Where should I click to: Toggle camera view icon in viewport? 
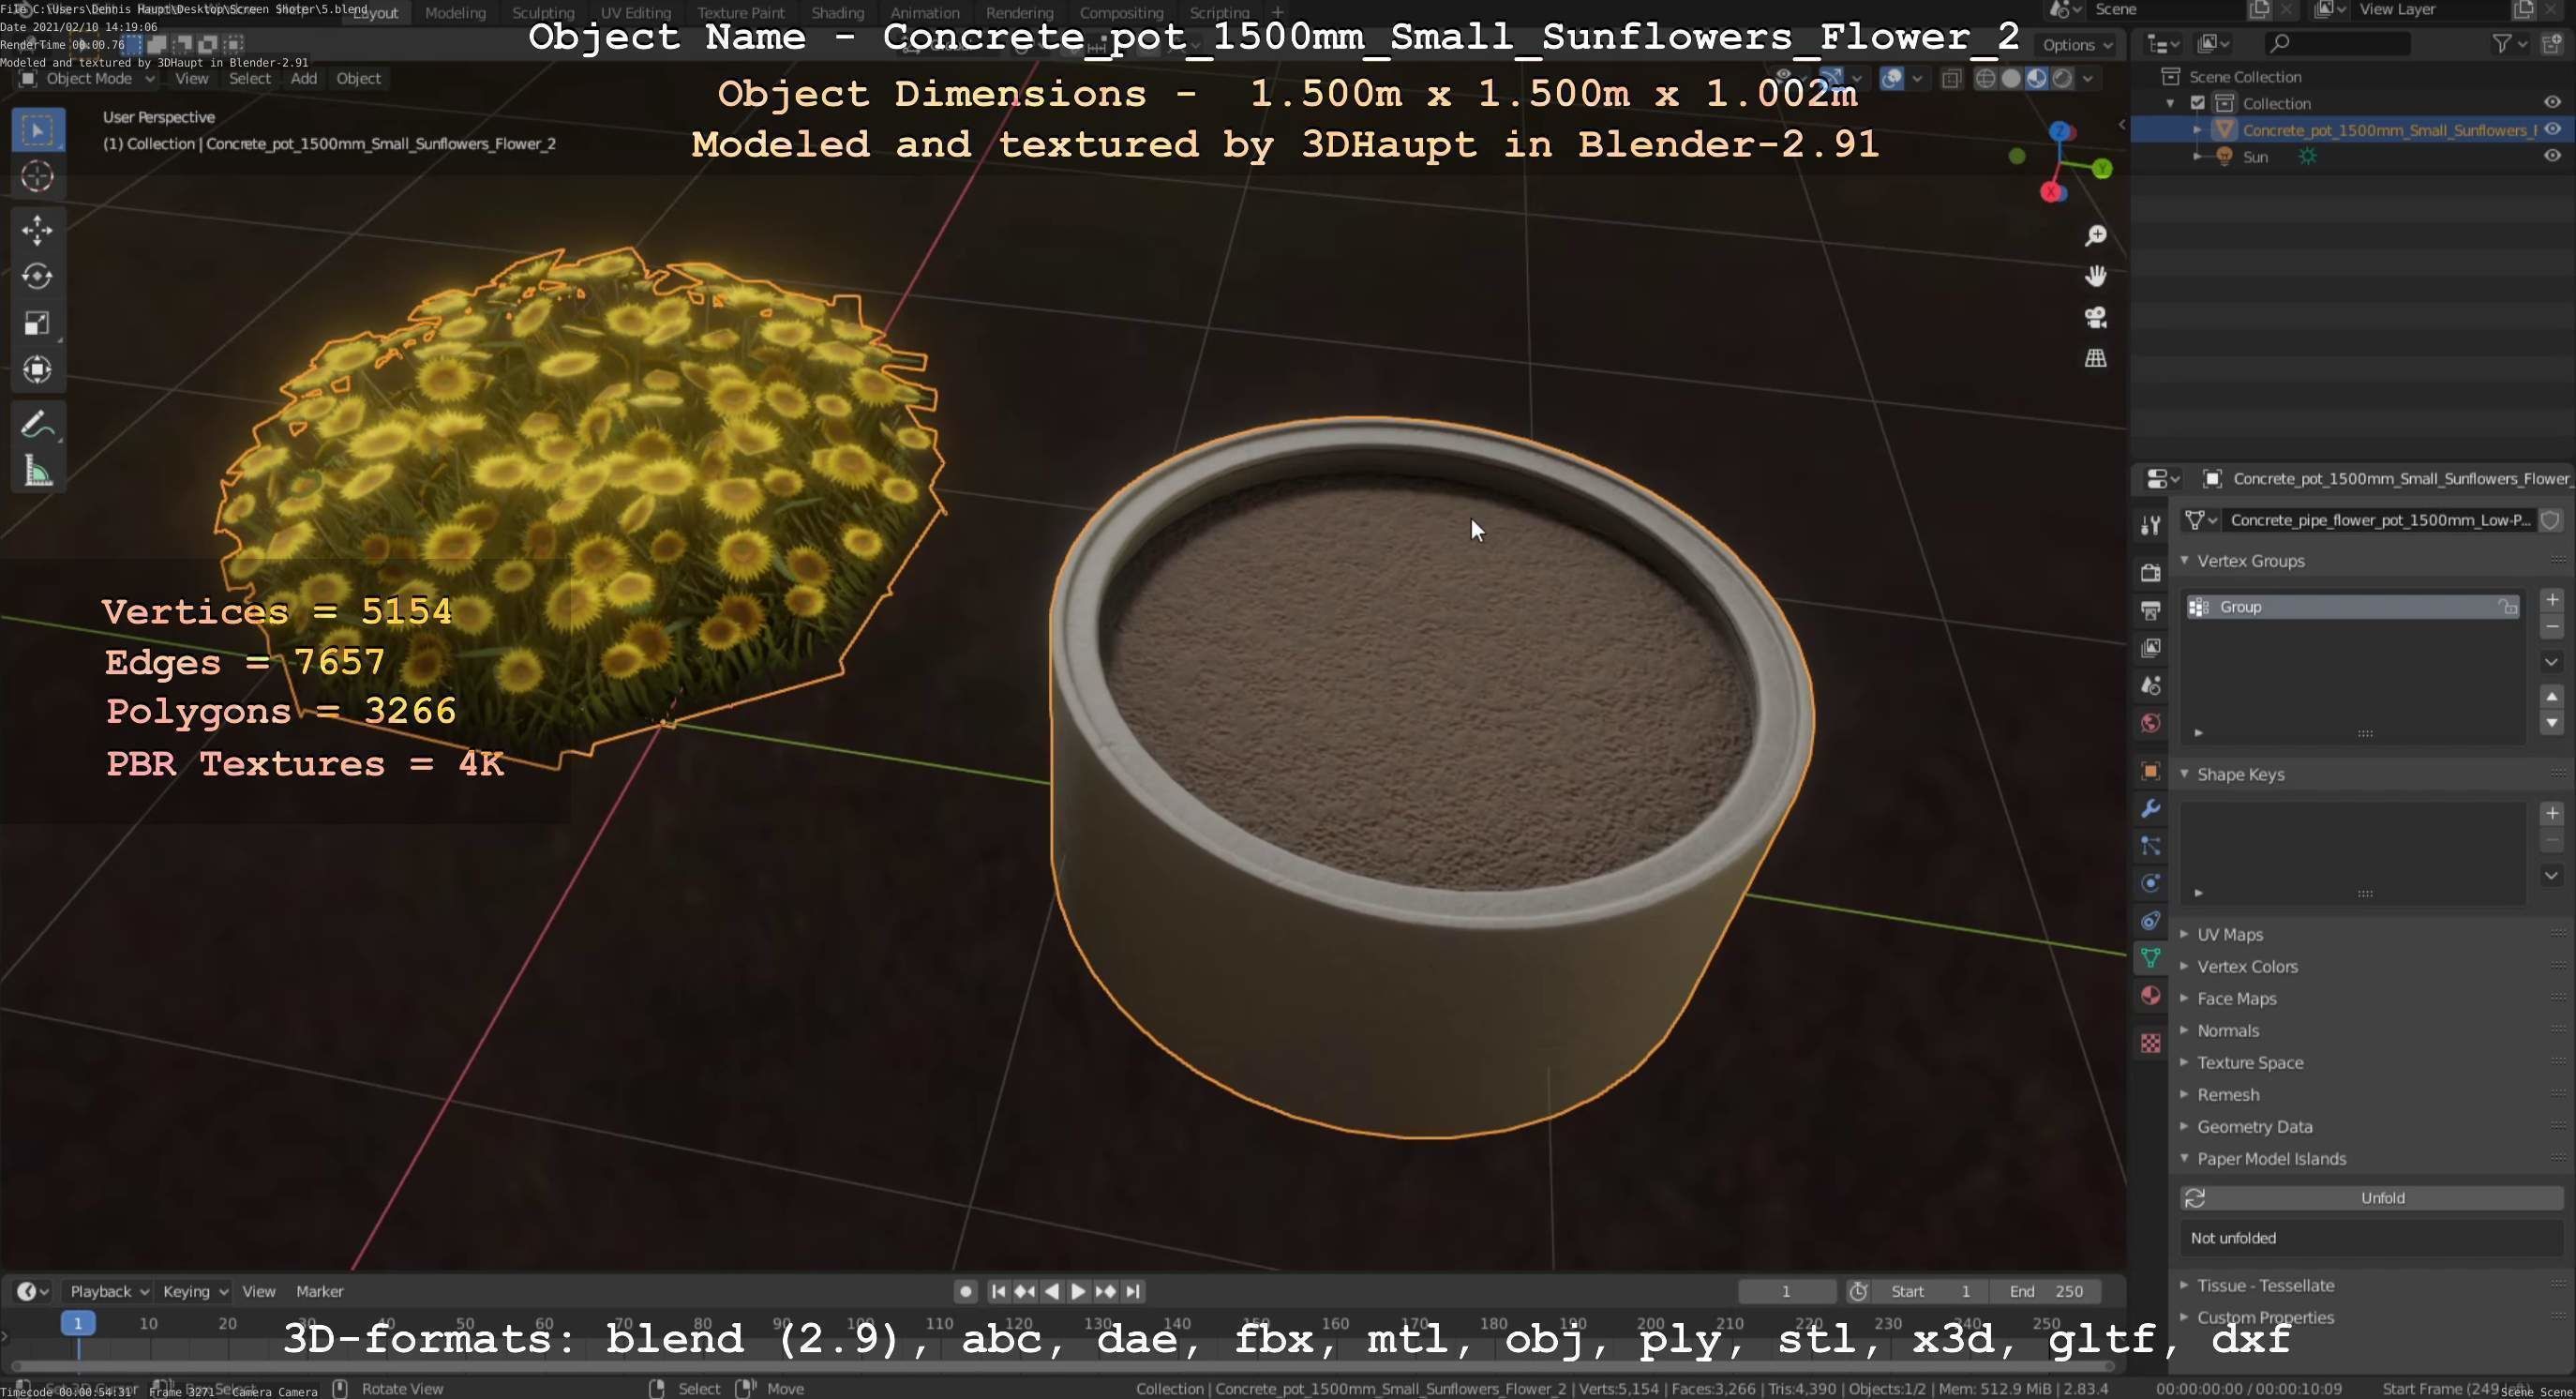[x=2096, y=318]
